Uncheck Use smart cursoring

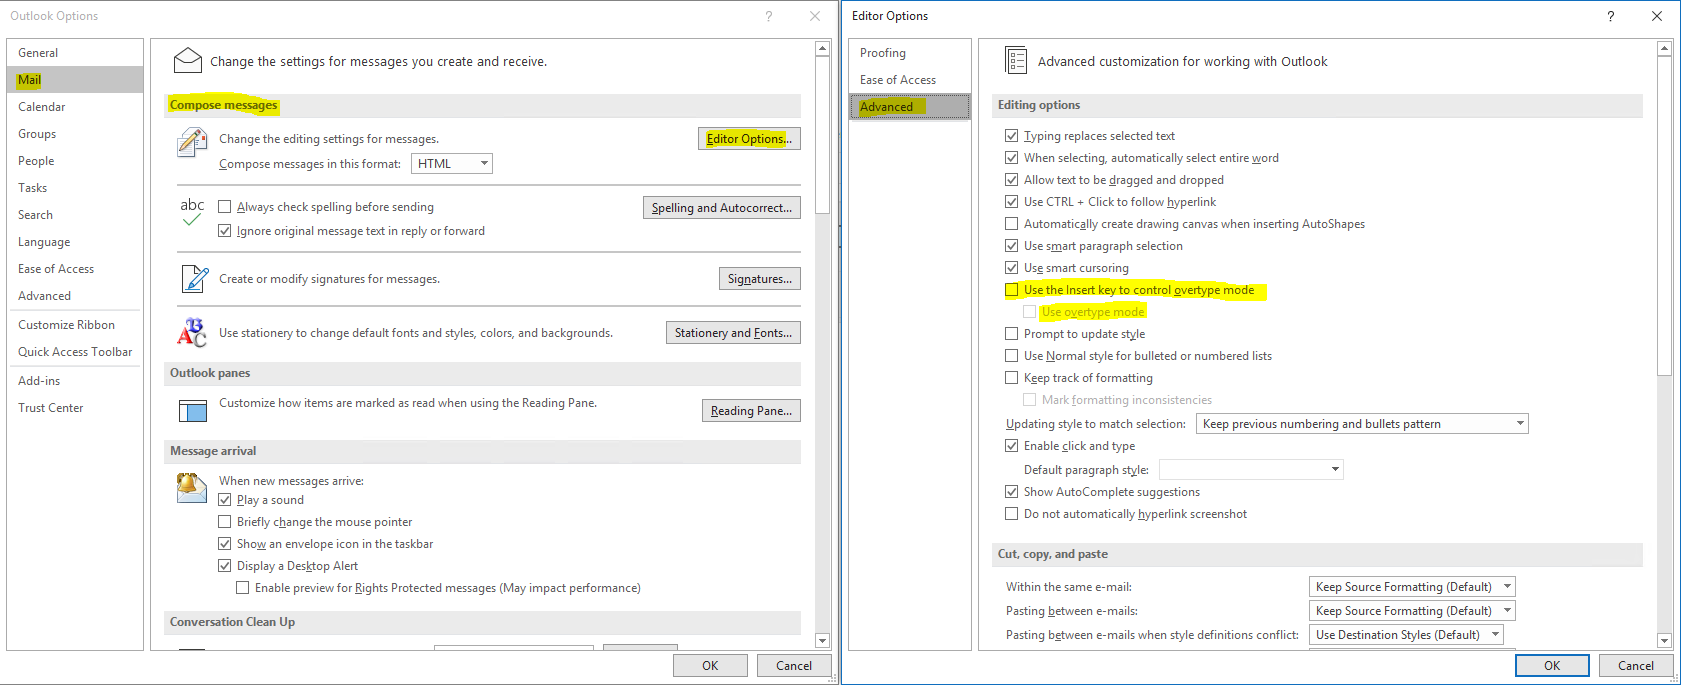point(1012,268)
